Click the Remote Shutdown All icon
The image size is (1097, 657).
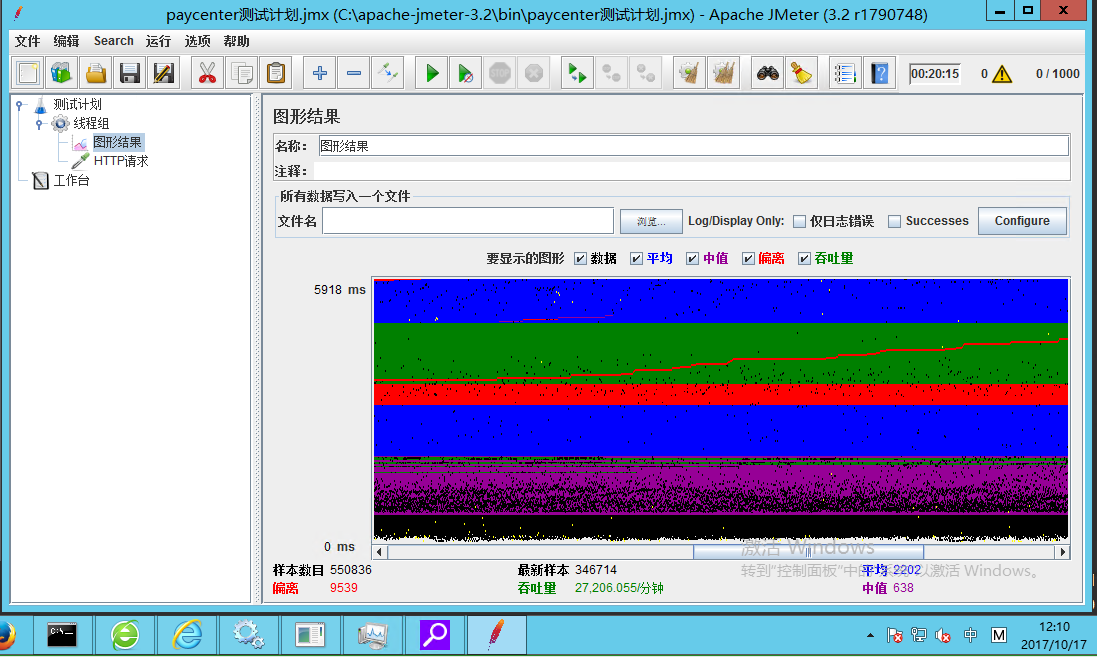pyautogui.click(x=645, y=73)
